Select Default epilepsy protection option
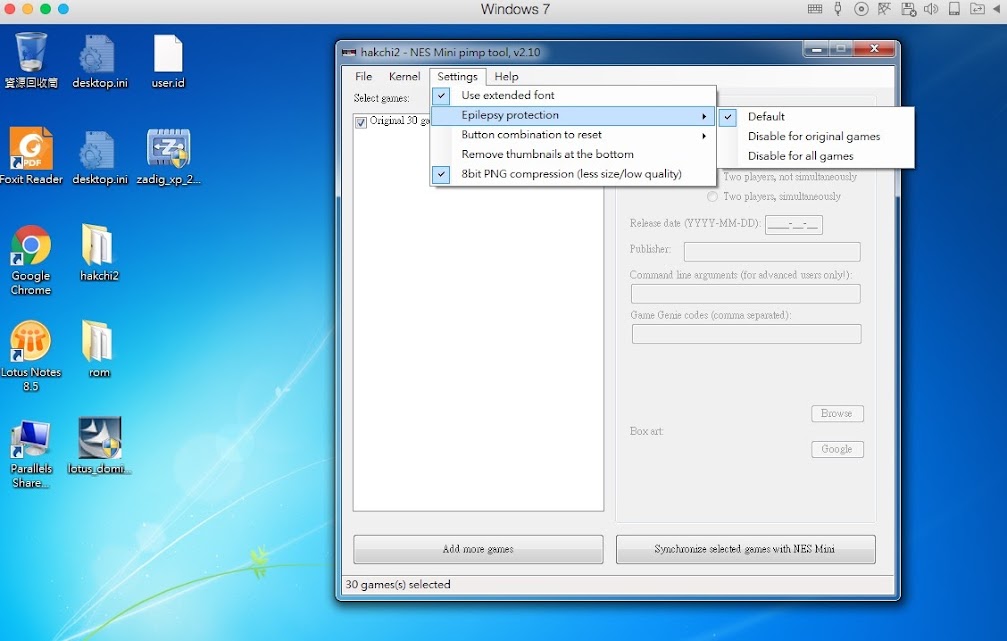Image resolution: width=1007 pixels, height=641 pixels. click(x=816, y=117)
